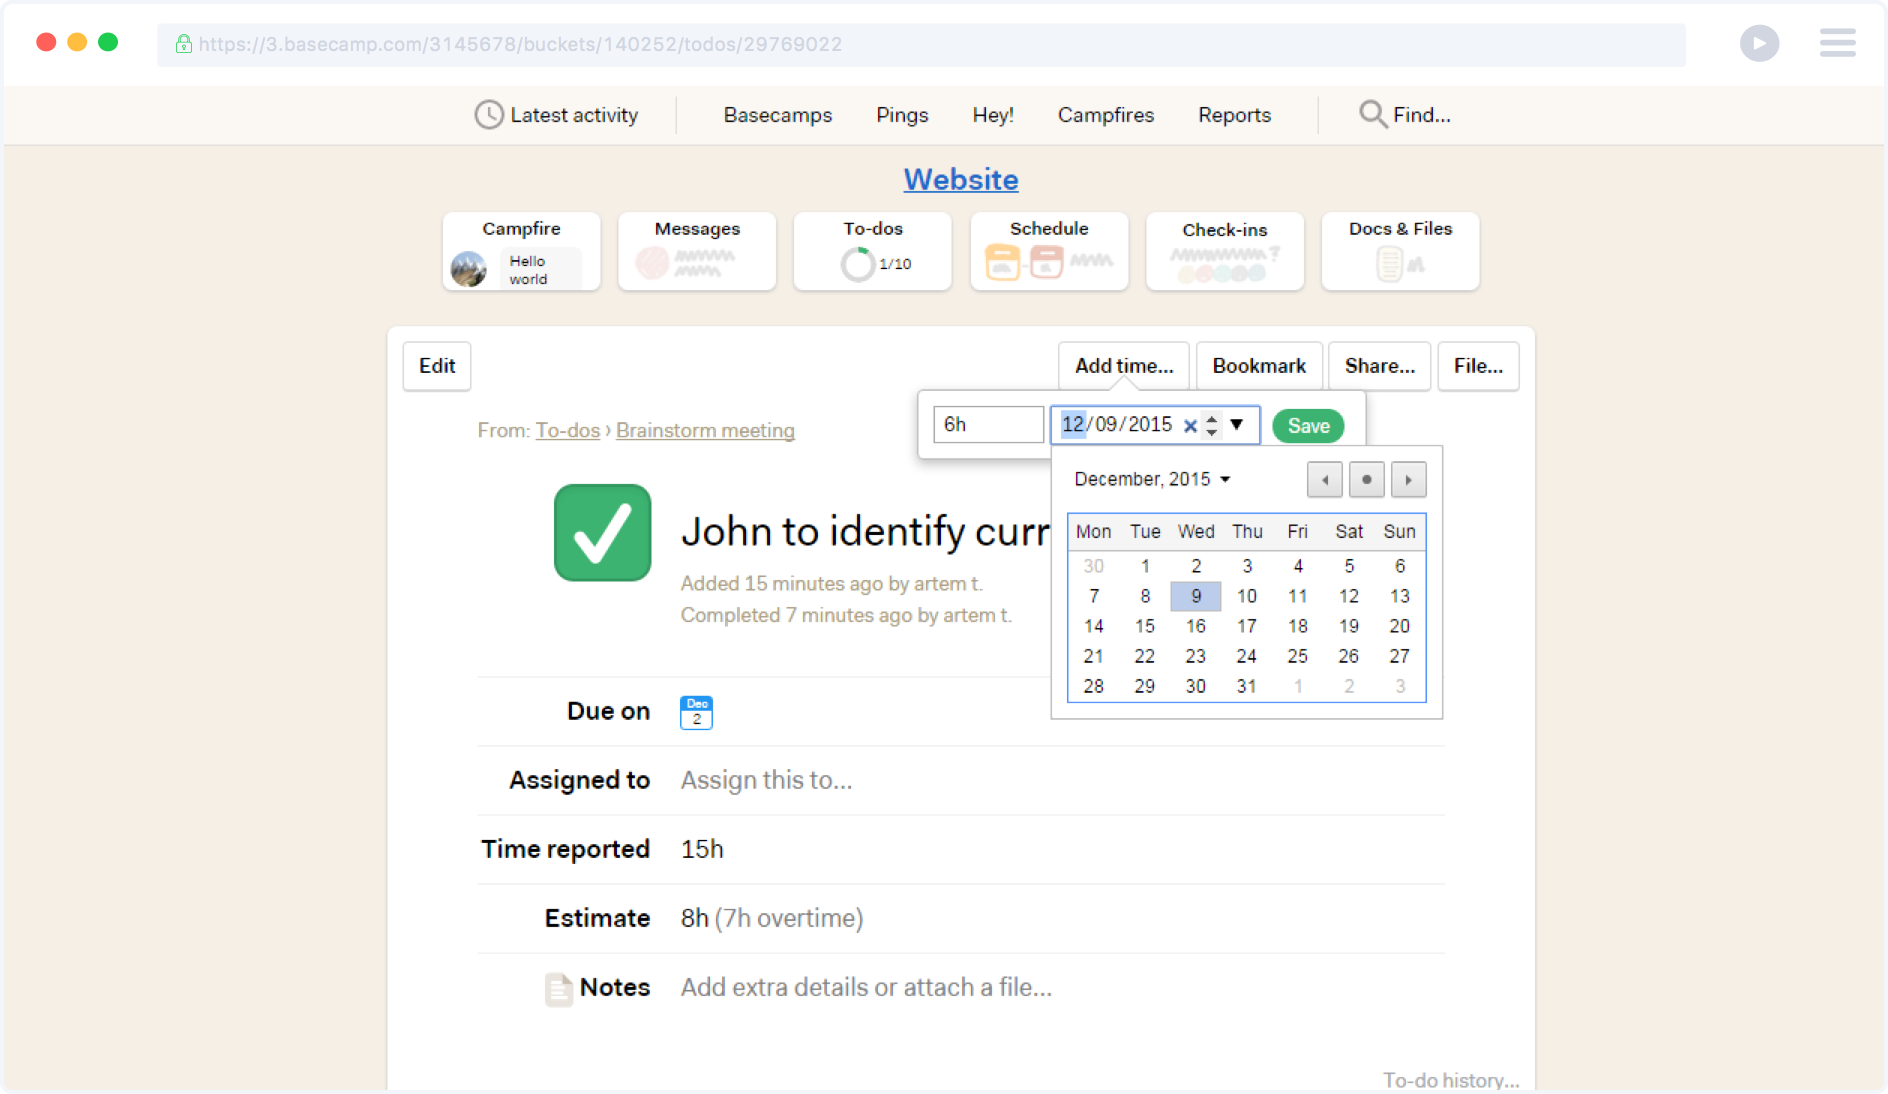Select December 31 in calendar

coord(1246,686)
